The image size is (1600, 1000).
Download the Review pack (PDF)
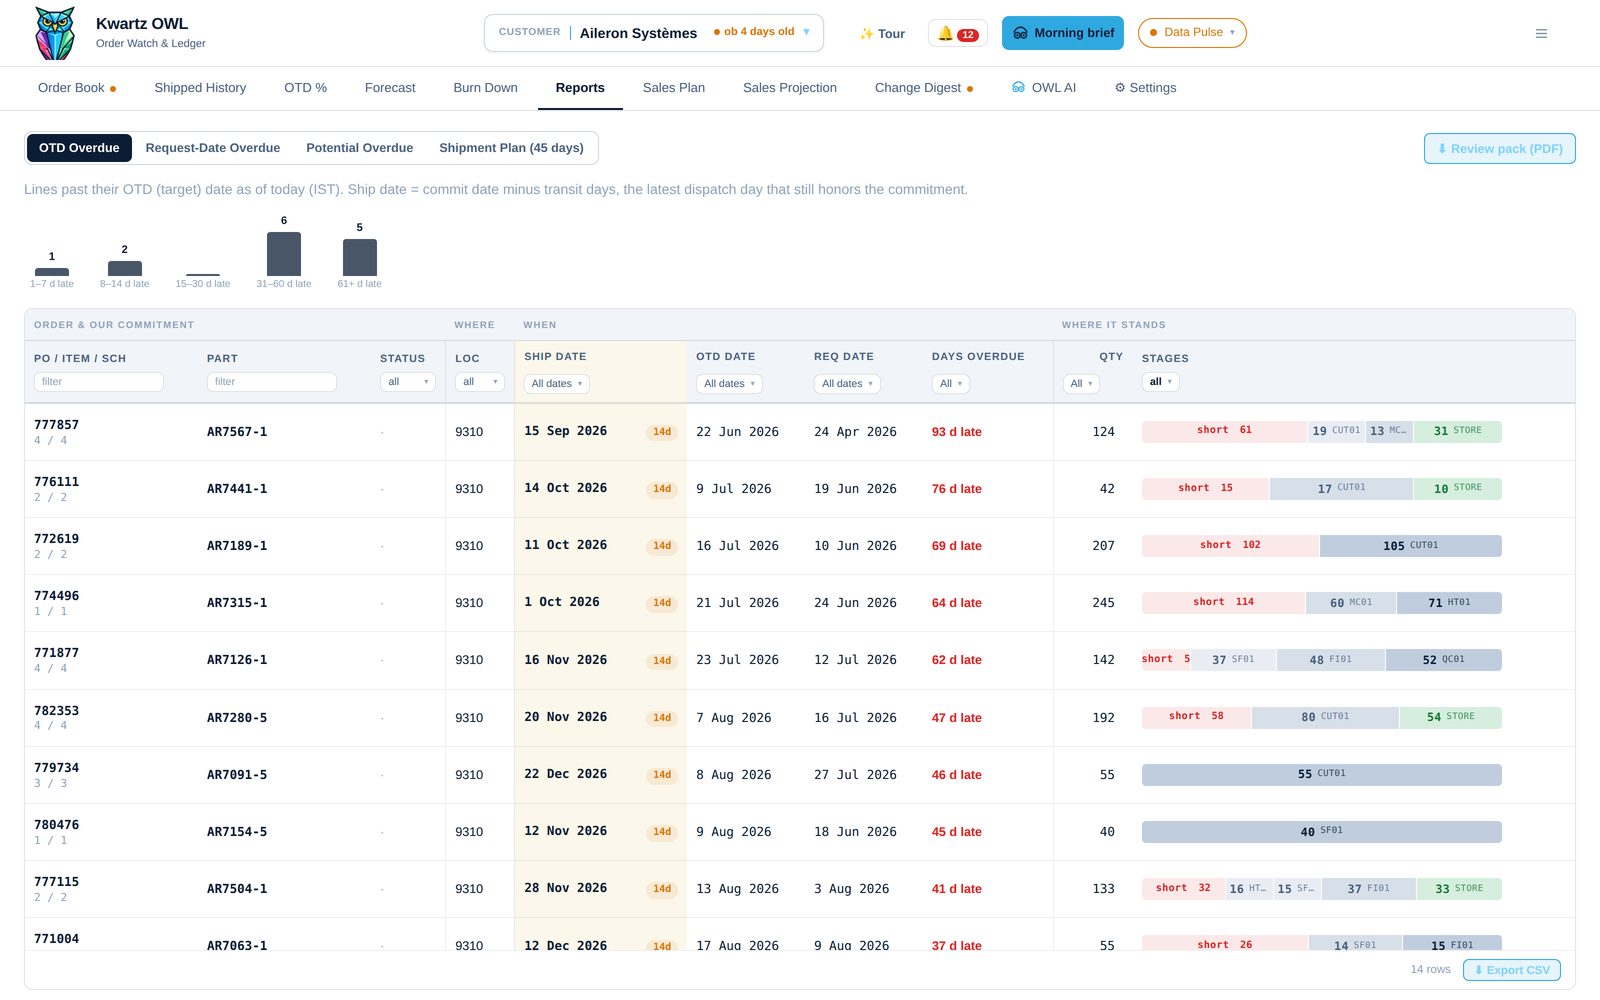(x=1499, y=149)
